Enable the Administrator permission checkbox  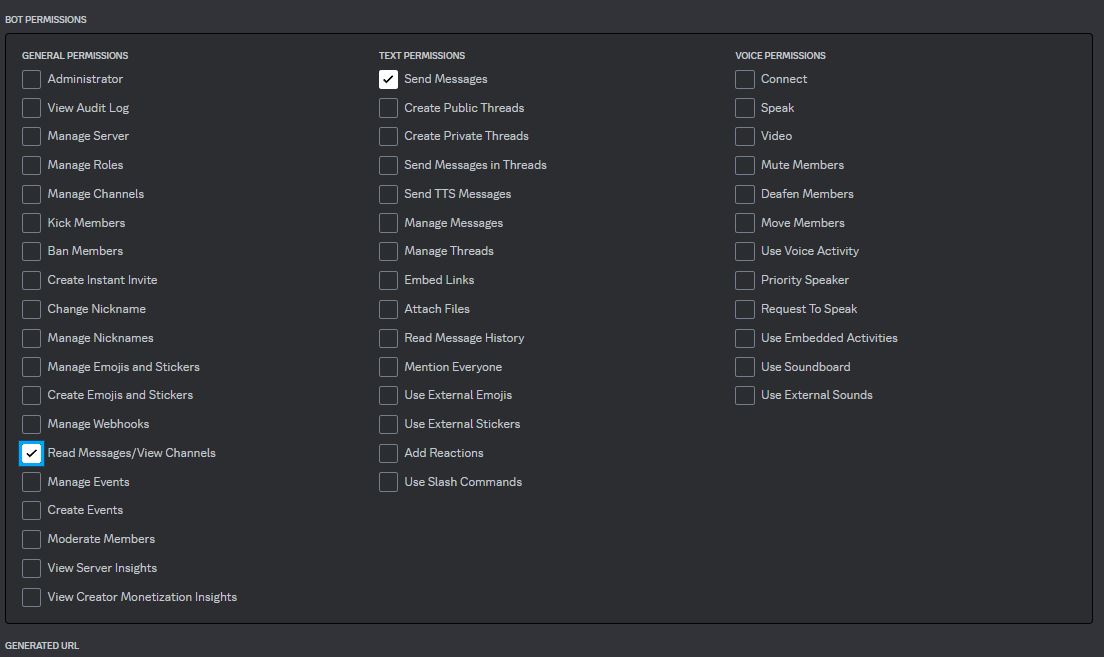point(31,79)
